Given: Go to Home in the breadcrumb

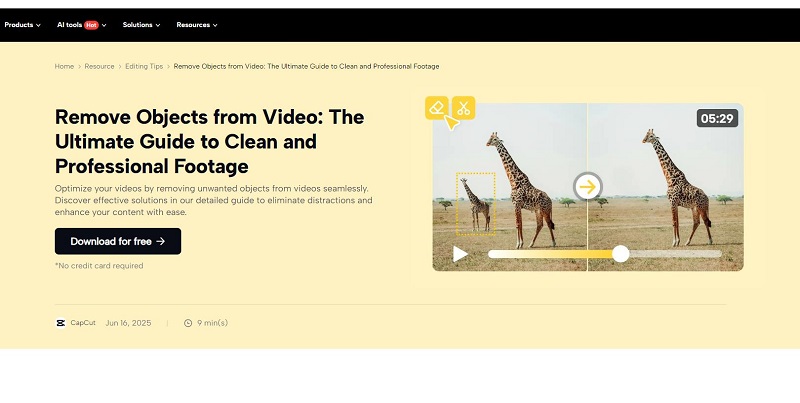Looking at the screenshot, I should pyautogui.click(x=64, y=66).
